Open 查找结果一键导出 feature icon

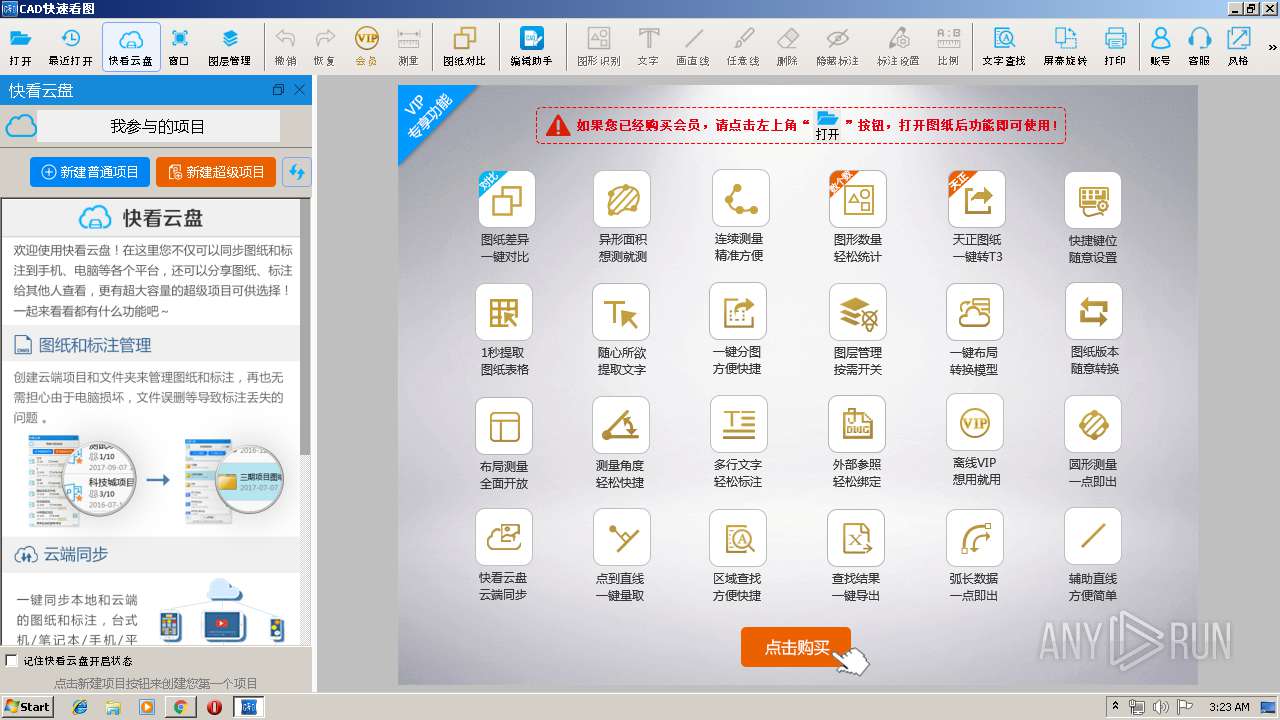coord(856,538)
